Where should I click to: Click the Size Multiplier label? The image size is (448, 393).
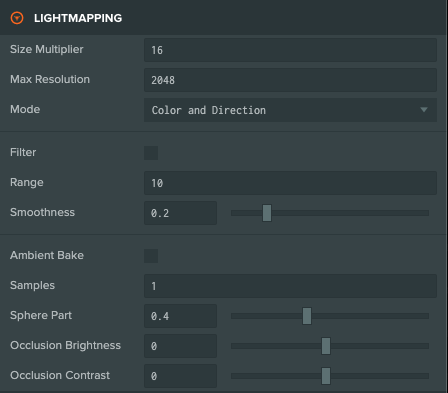click(x=47, y=49)
